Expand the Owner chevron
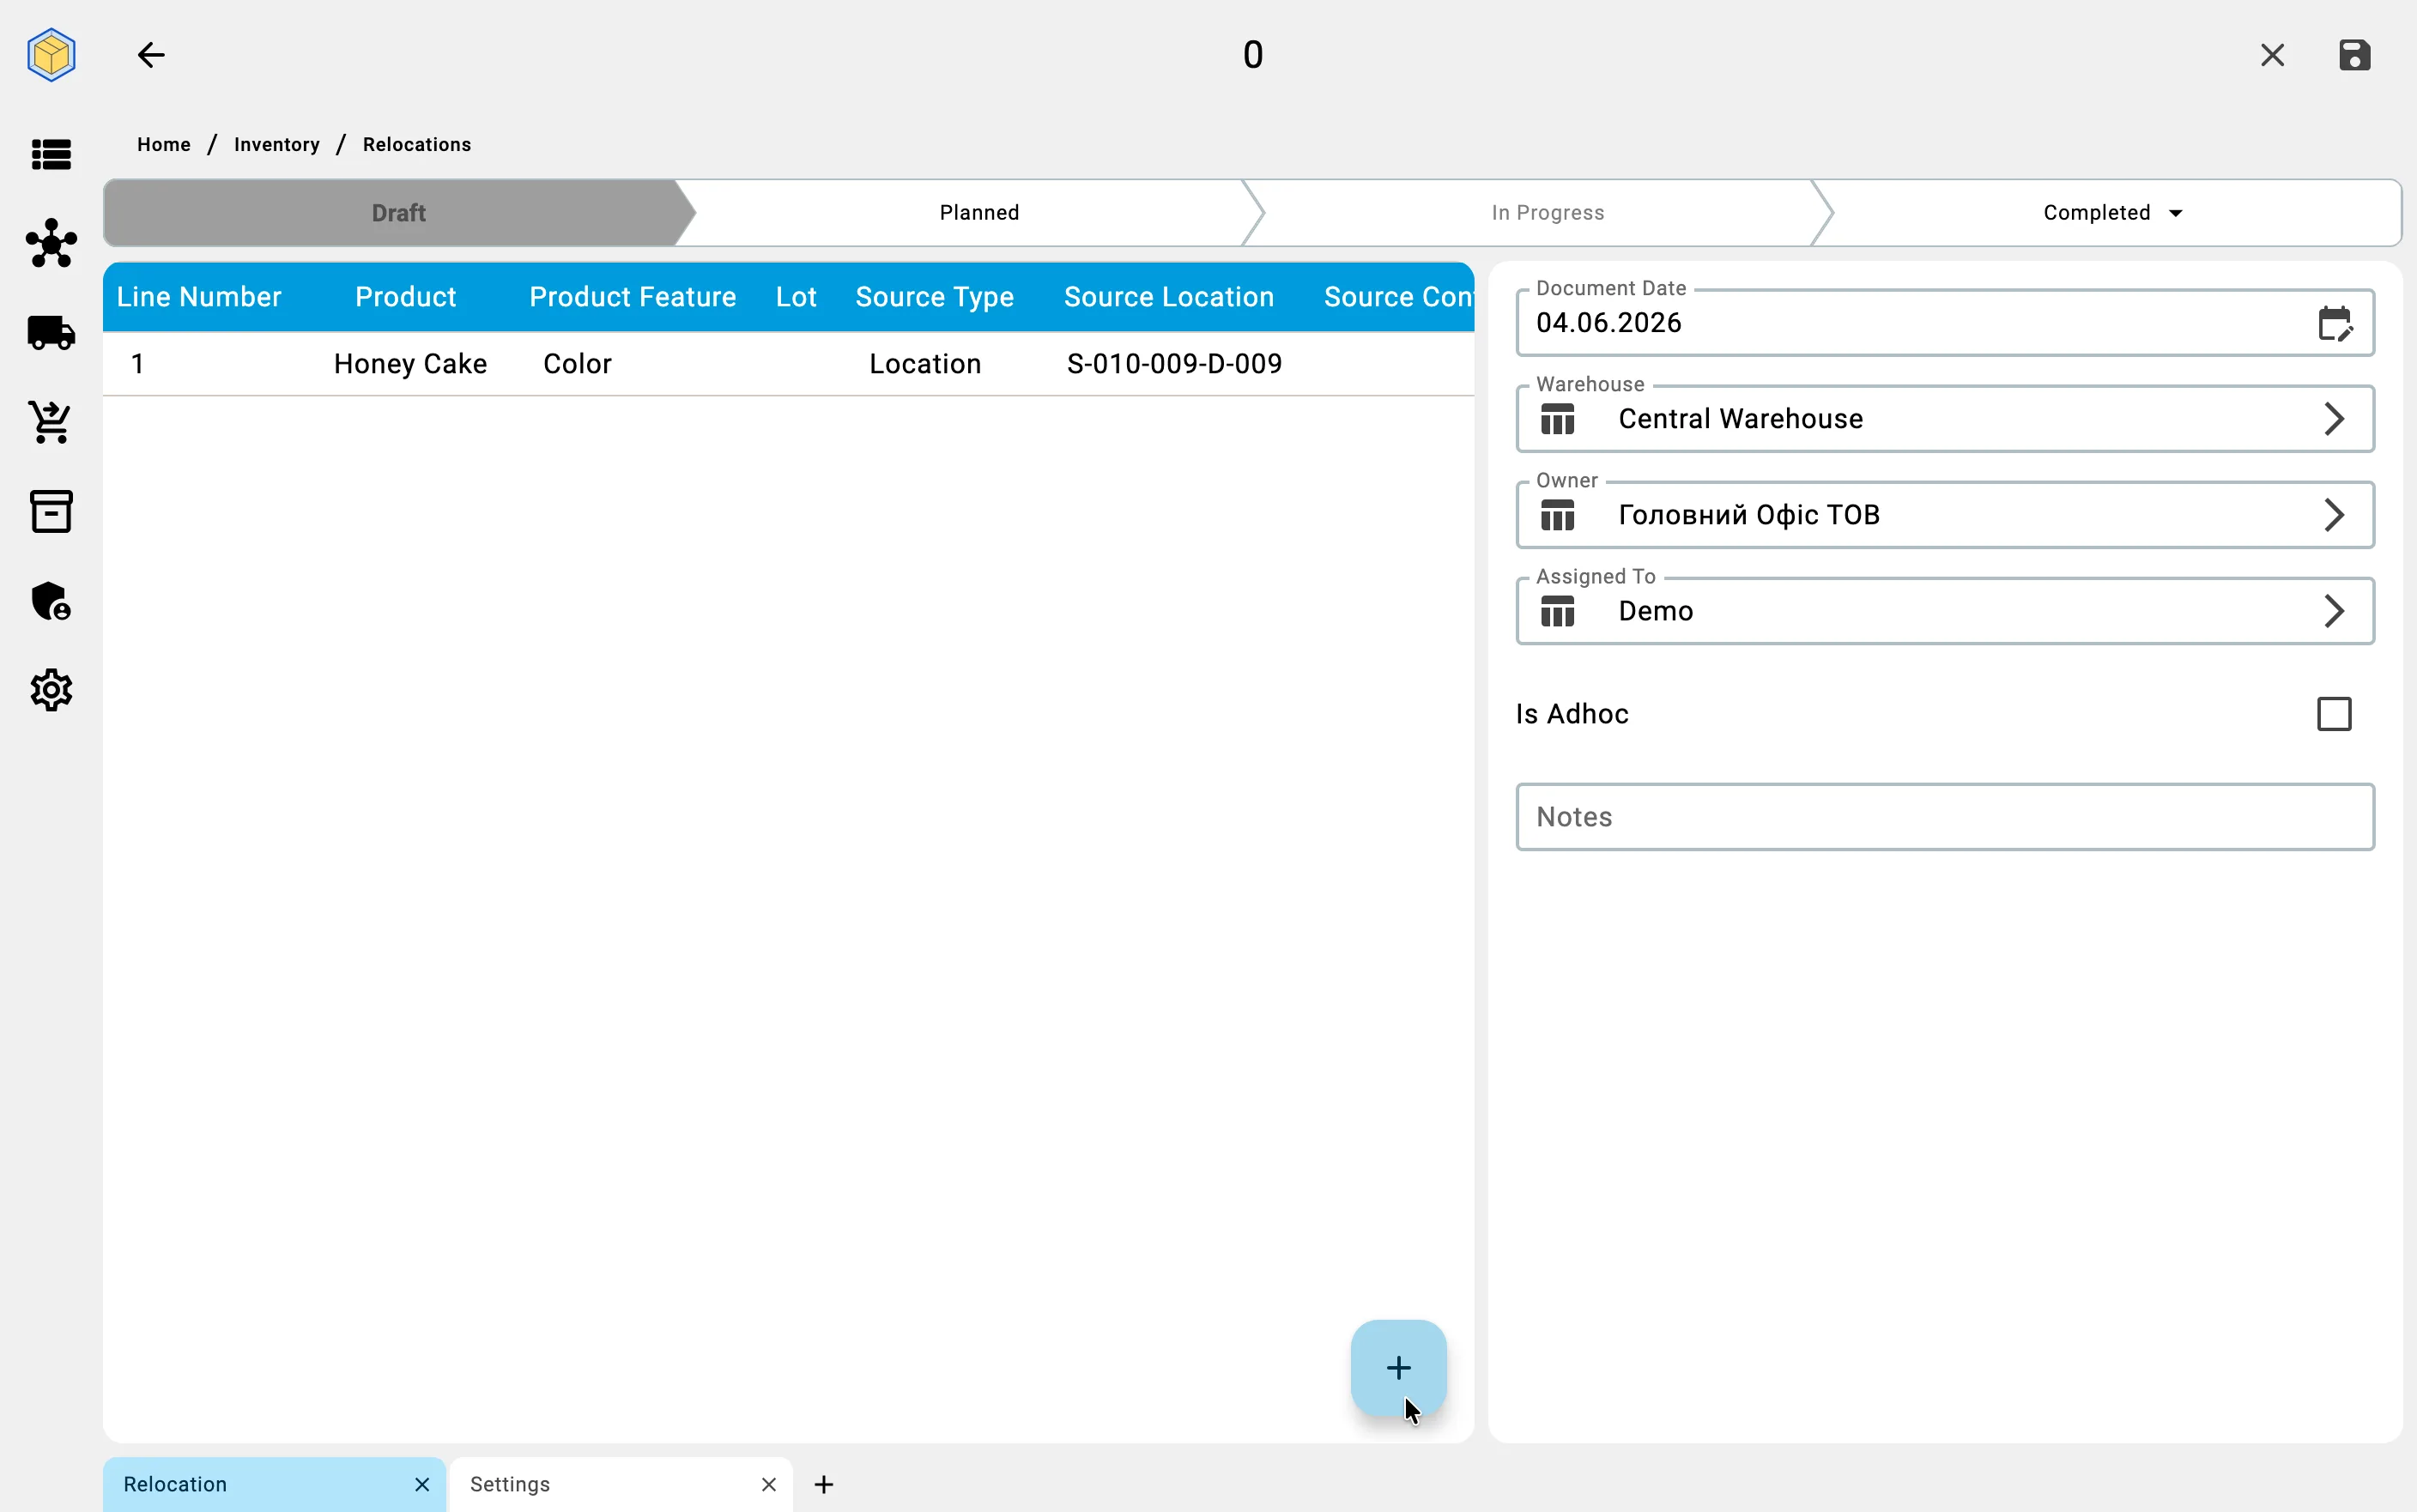The height and width of the screenshot is (1512, 2417). pyautogui.click(x=2333, y=515)
